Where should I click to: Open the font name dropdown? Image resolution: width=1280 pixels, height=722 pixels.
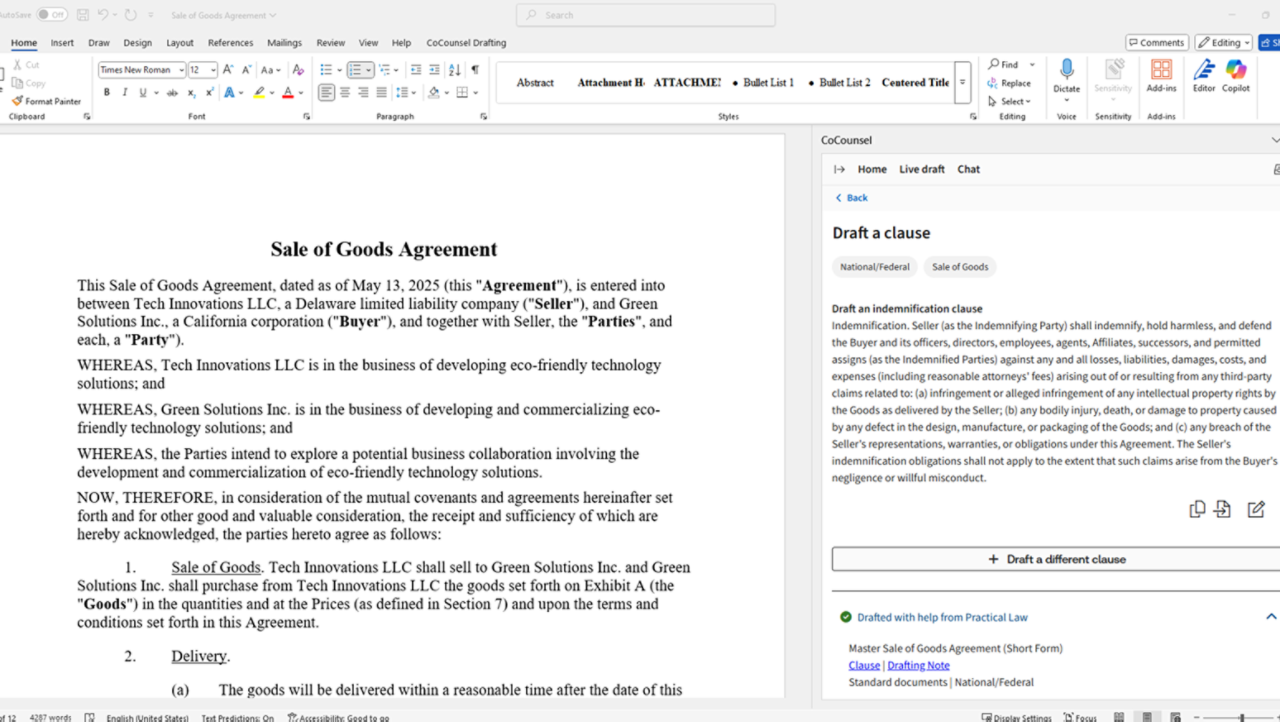(x=181, y=70)
